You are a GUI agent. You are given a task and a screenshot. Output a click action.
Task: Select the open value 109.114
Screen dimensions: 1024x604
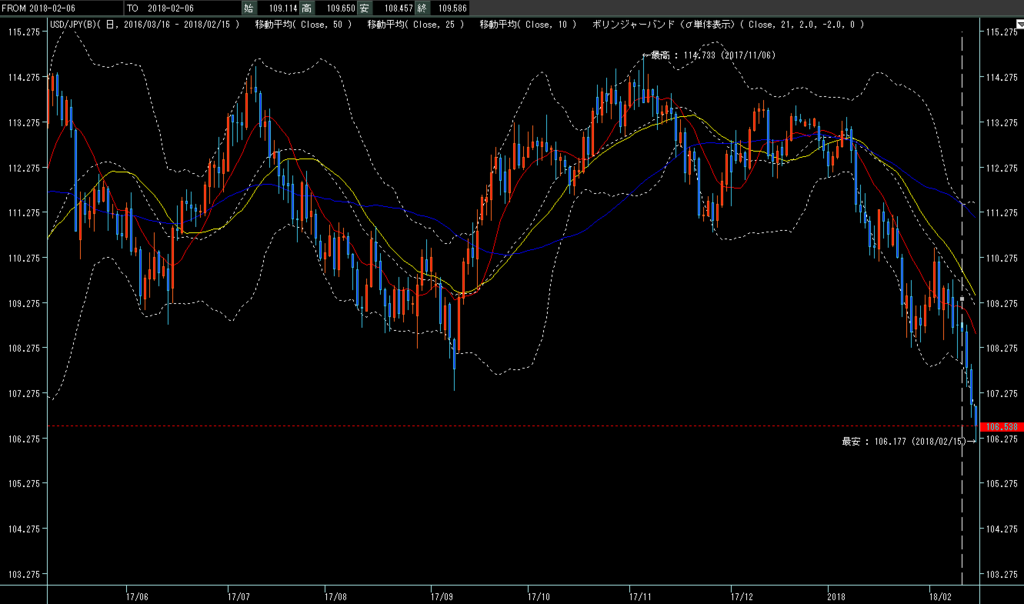coord(283,8)
